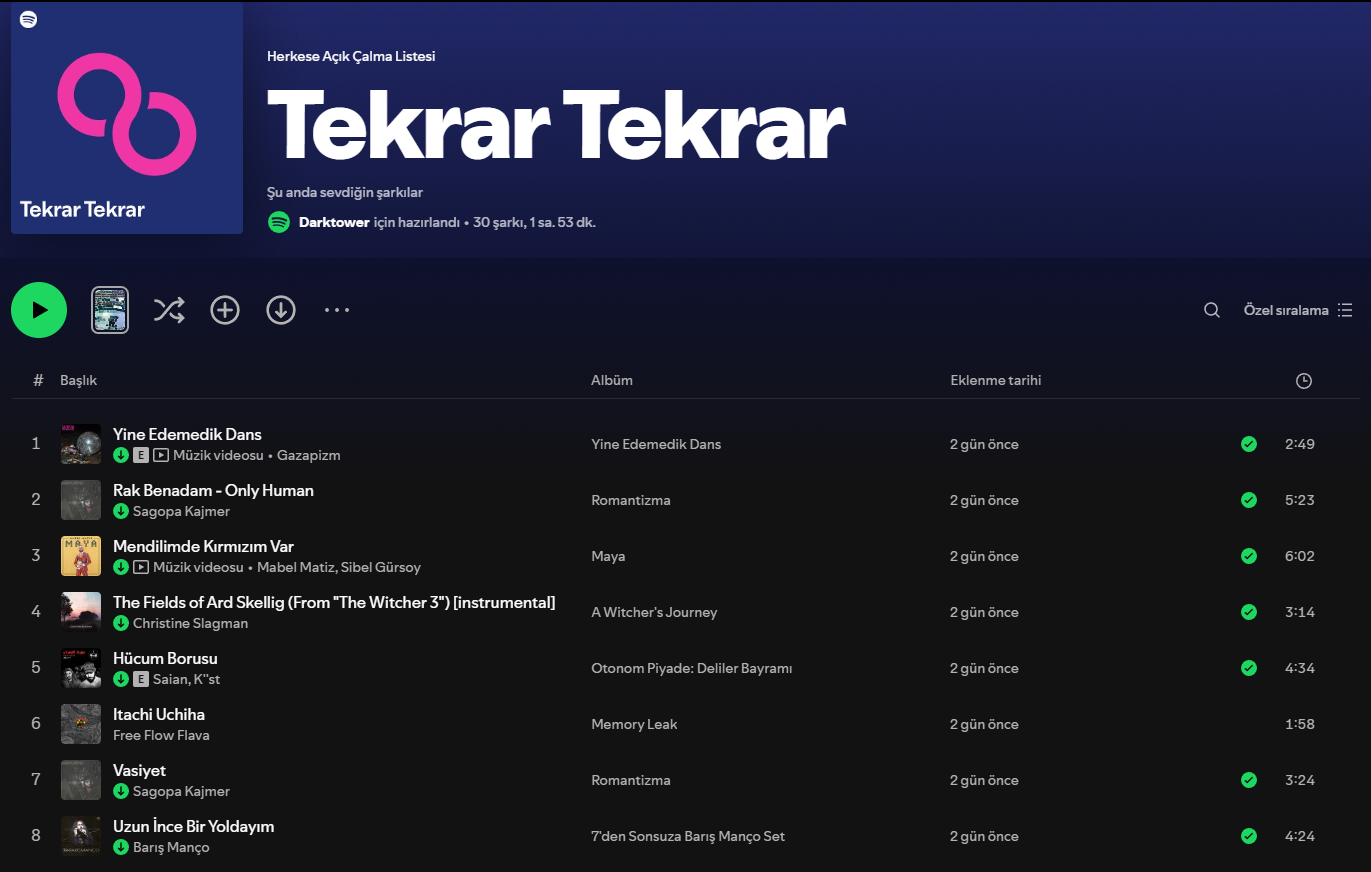Open Yine Edemedik Dans album link
The height and width of the screenshot is (872, 1371).
point(656,444)
